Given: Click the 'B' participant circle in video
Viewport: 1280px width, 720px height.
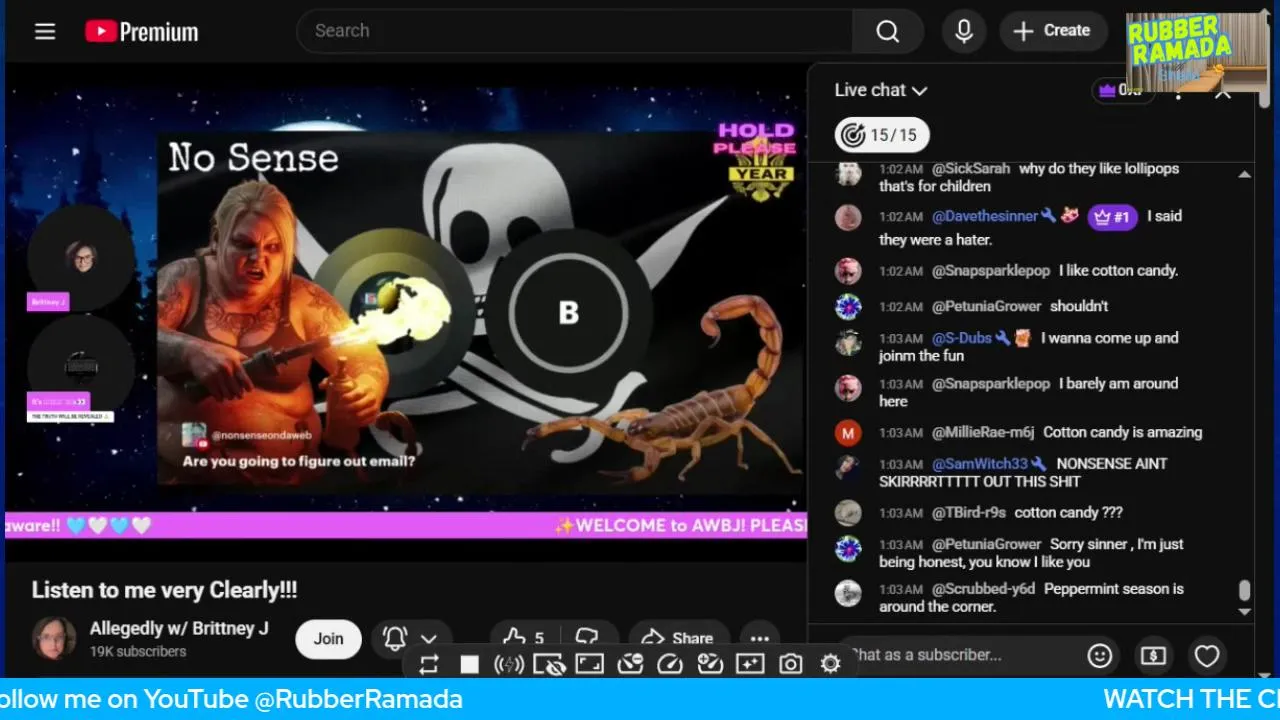Looking at the screenshot, I should coord(568,312).
